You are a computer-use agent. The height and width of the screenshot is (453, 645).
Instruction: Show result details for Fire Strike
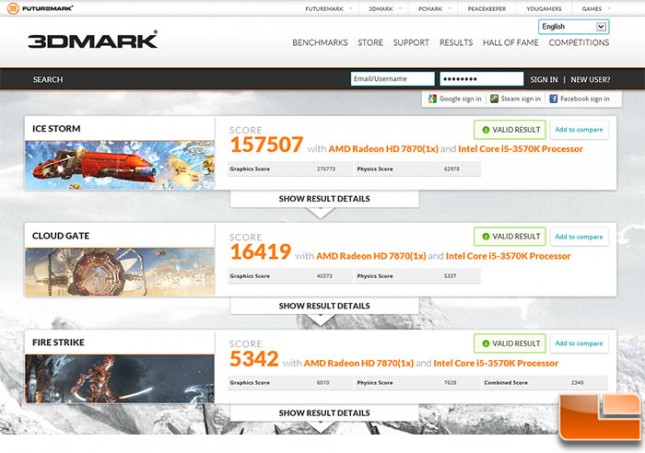click(x=324, y=413)
